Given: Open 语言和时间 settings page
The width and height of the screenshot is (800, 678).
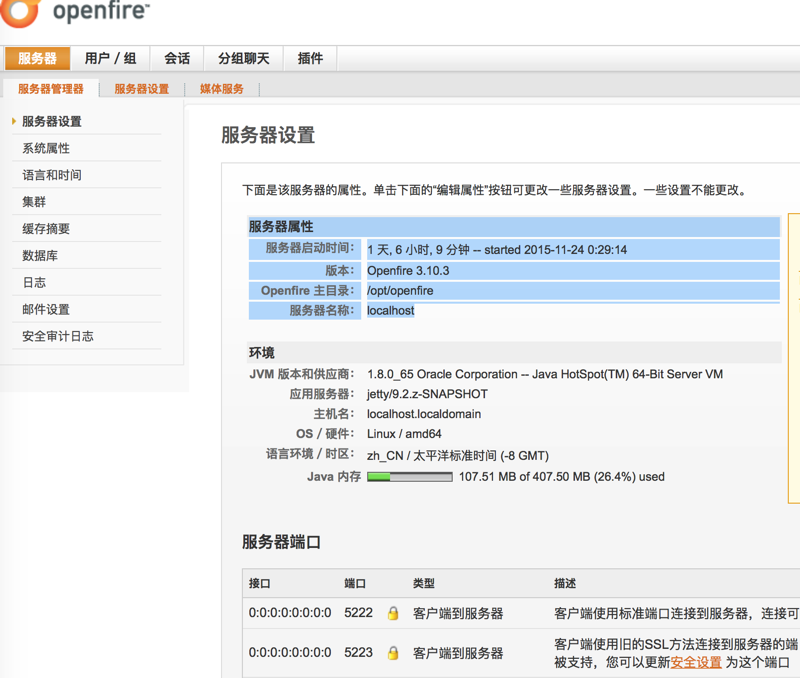Looking at the screenshot, I should 52,175.
